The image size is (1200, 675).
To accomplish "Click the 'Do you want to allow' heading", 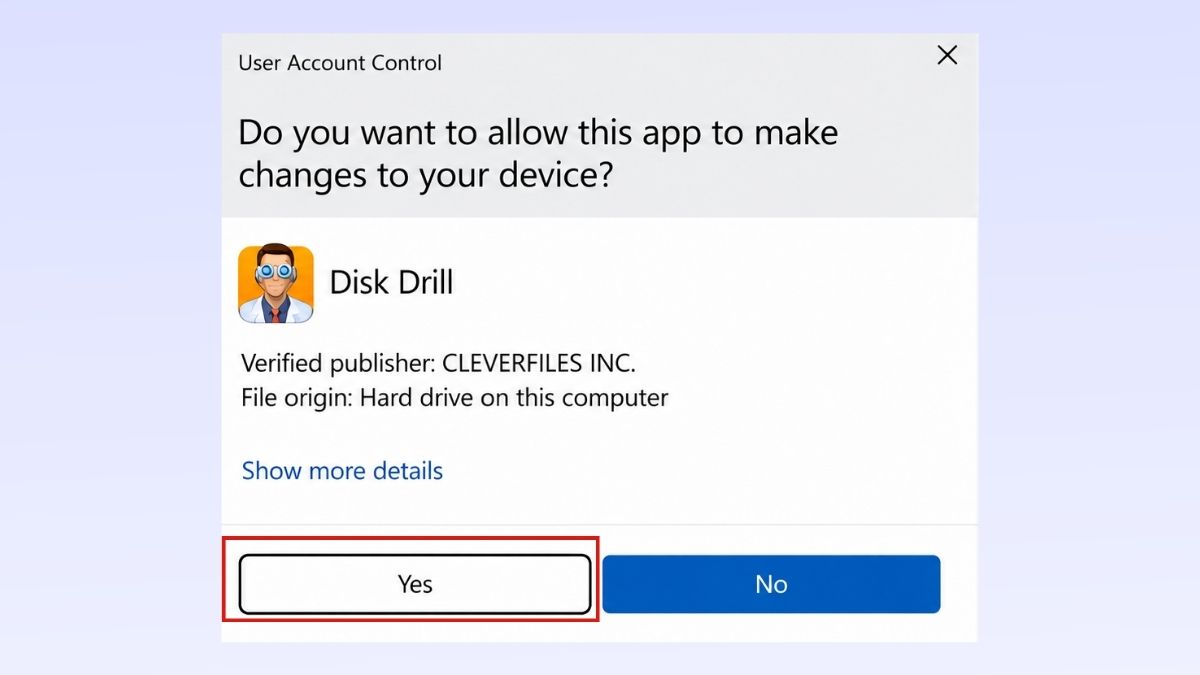I will point(538,153).
